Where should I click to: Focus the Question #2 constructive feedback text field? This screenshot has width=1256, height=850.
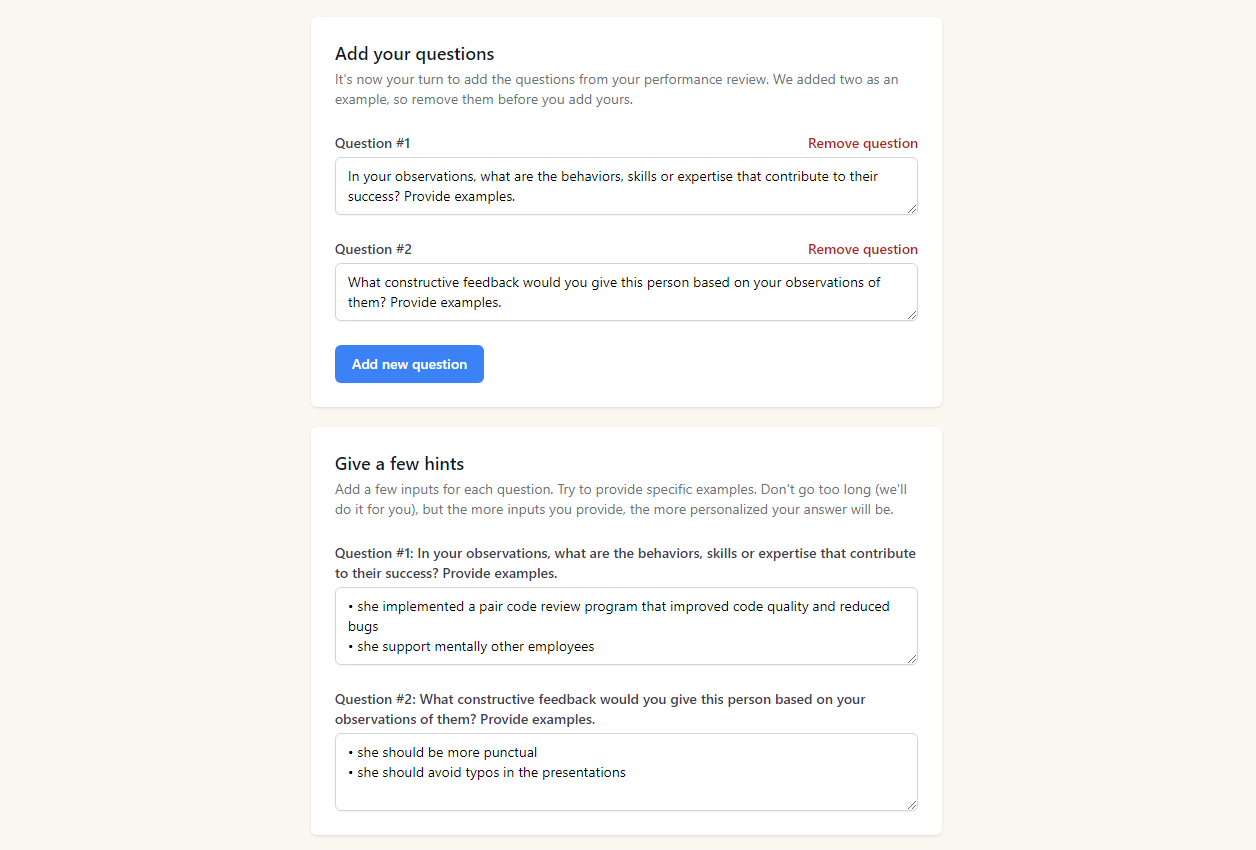[x=626, y=292]
